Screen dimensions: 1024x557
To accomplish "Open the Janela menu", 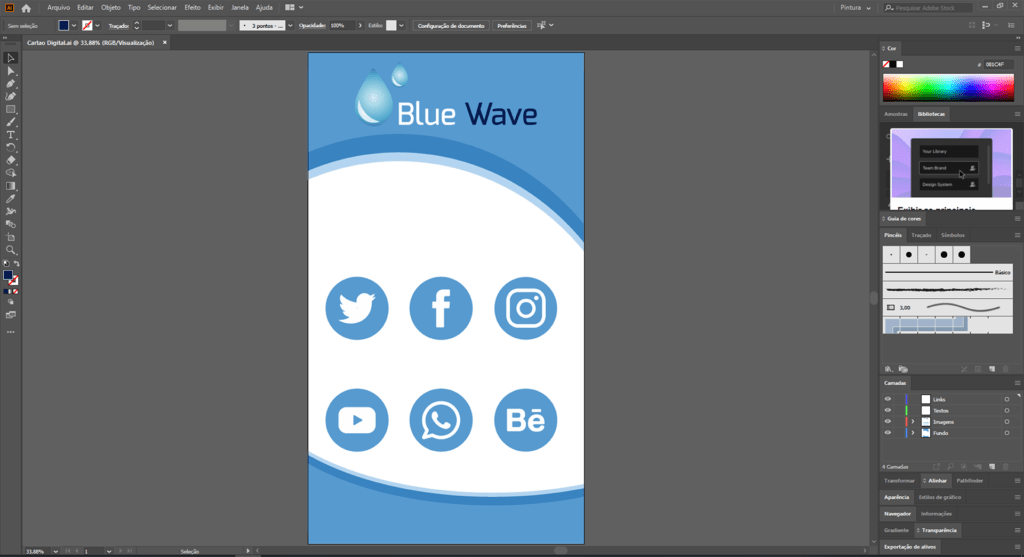I will [x=240, y=8].
